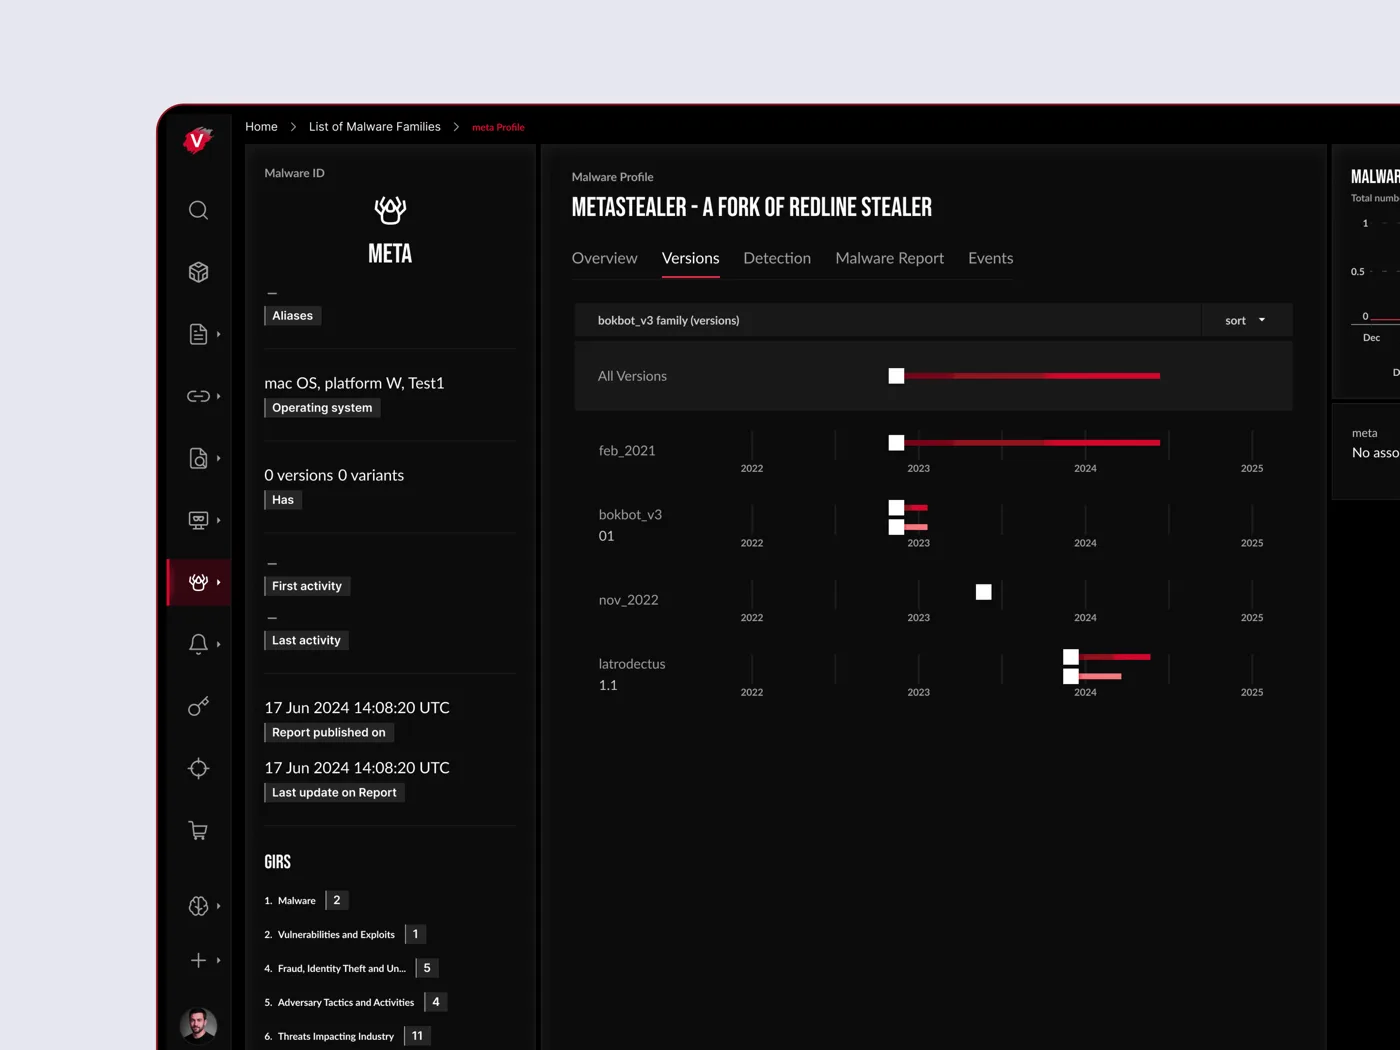Screen dimensions: 1400x1050
Task: Expand the document search submenu arrow
Action: [x=218, y=458]
